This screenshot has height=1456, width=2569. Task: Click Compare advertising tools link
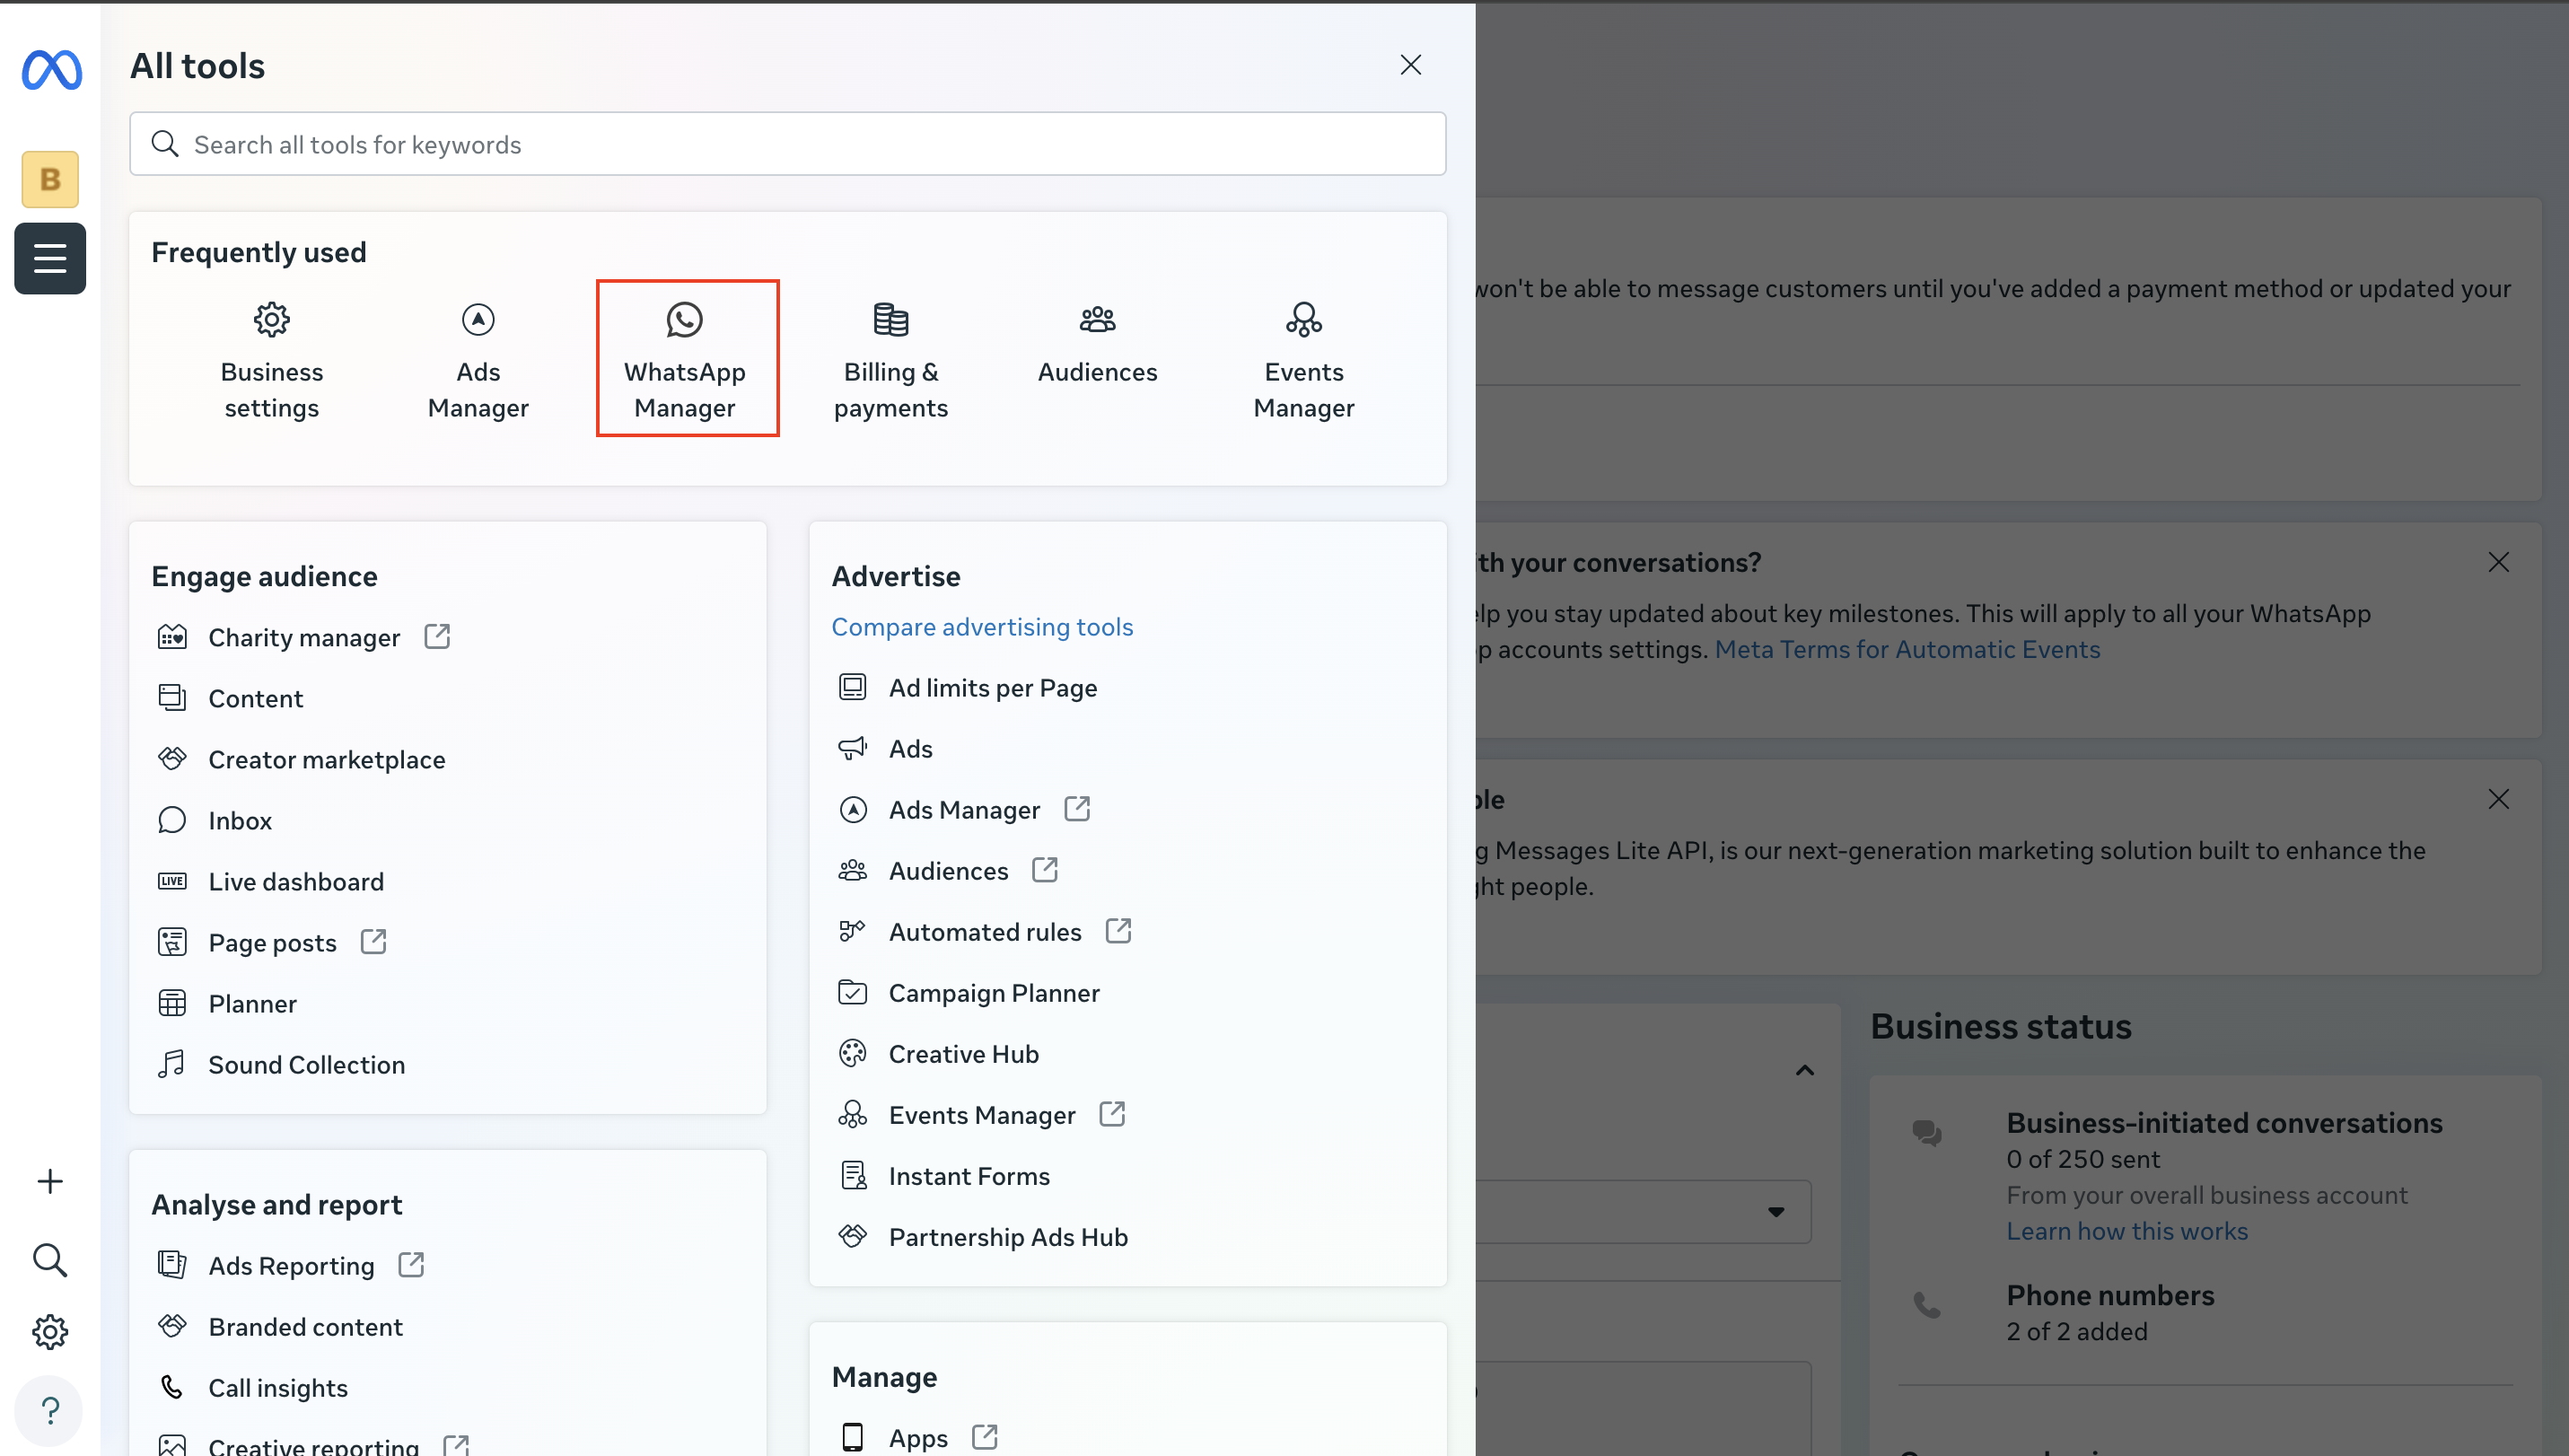coord(981,626)
